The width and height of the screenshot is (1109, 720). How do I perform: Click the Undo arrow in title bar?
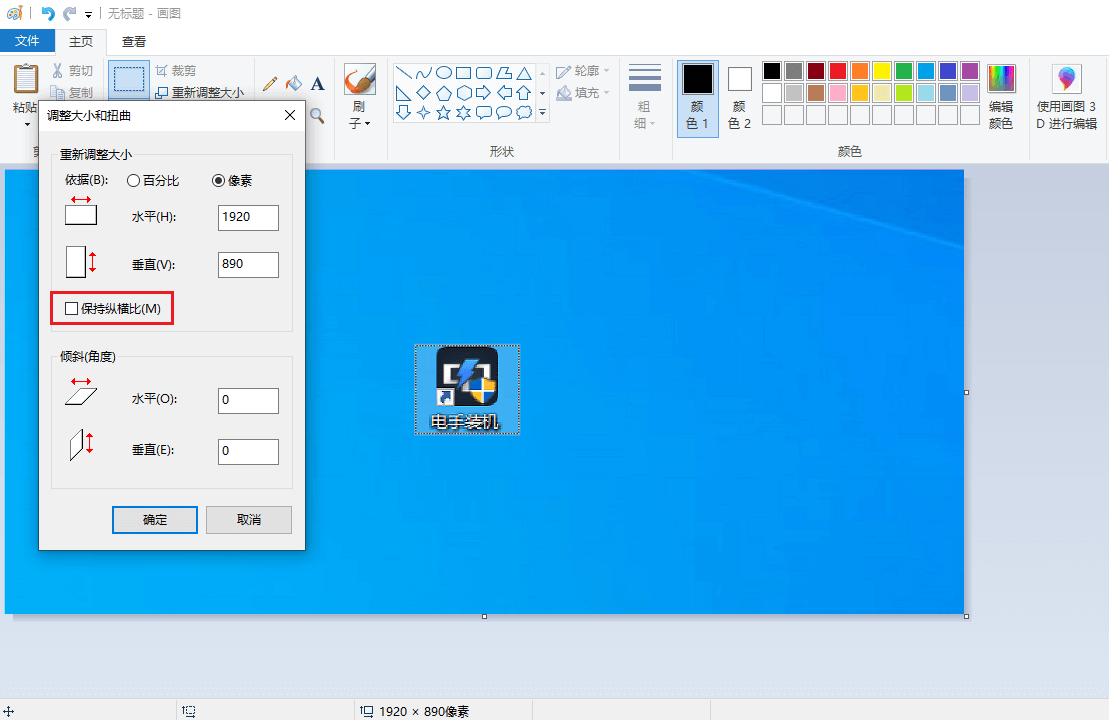point(47,14)
